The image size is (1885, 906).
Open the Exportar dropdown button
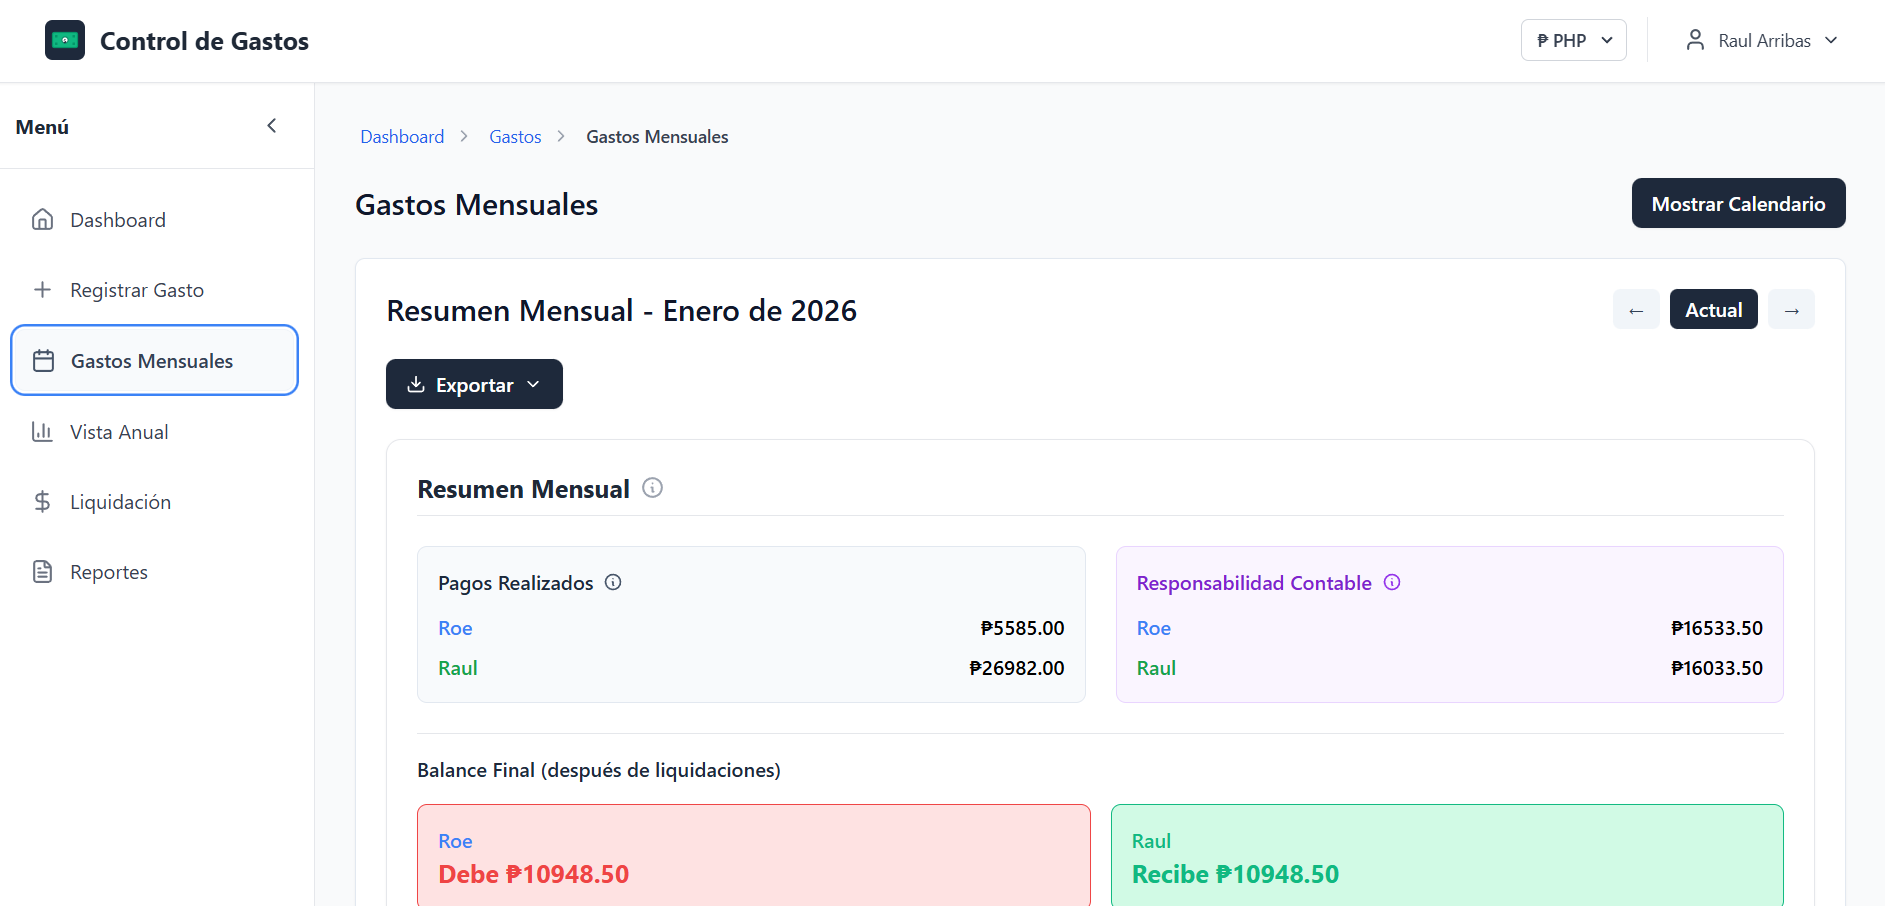[474, 384]
